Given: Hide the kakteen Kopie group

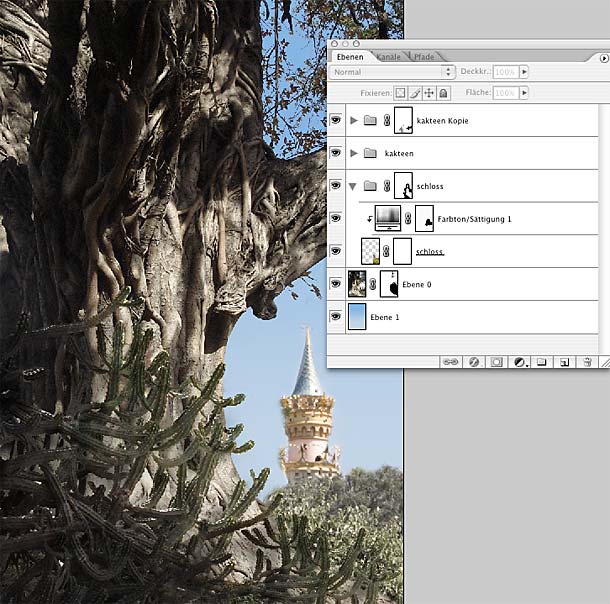Looking at the screenshot, I should [x=336, y=120].
